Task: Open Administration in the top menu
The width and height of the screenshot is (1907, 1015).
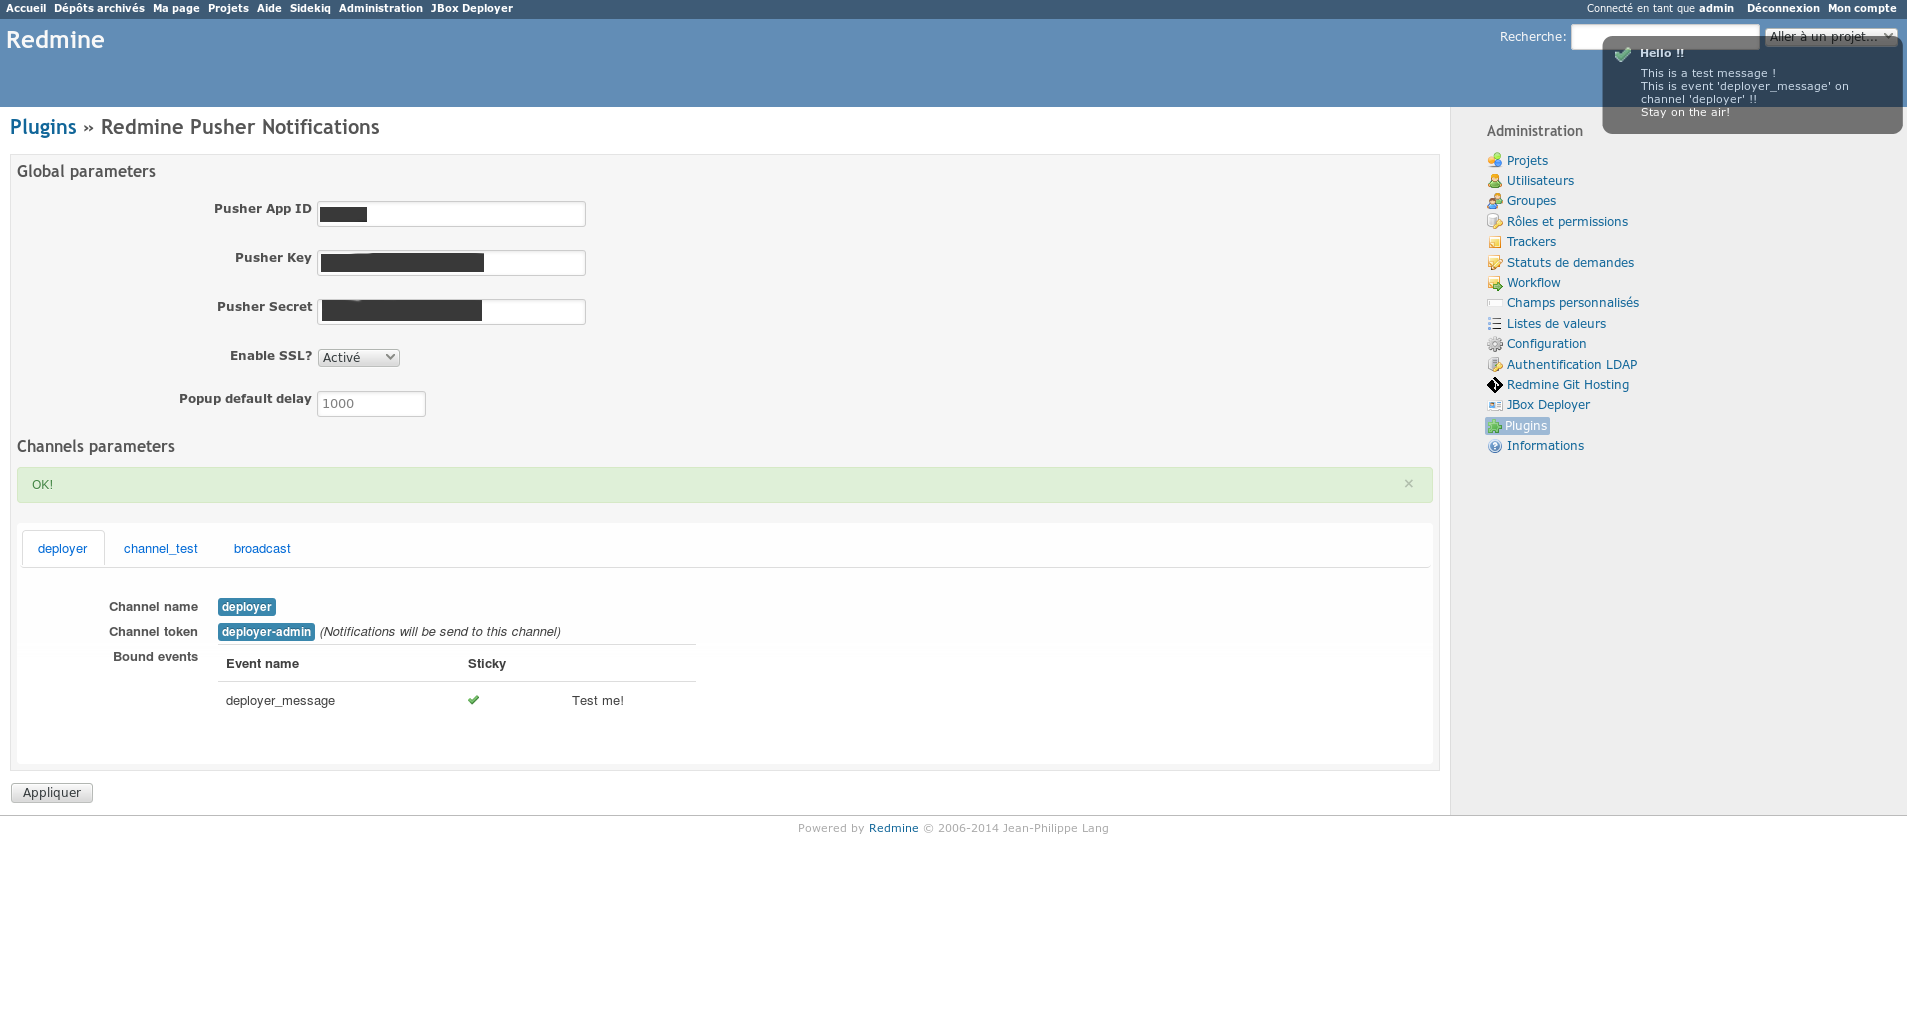Action: 380,8
